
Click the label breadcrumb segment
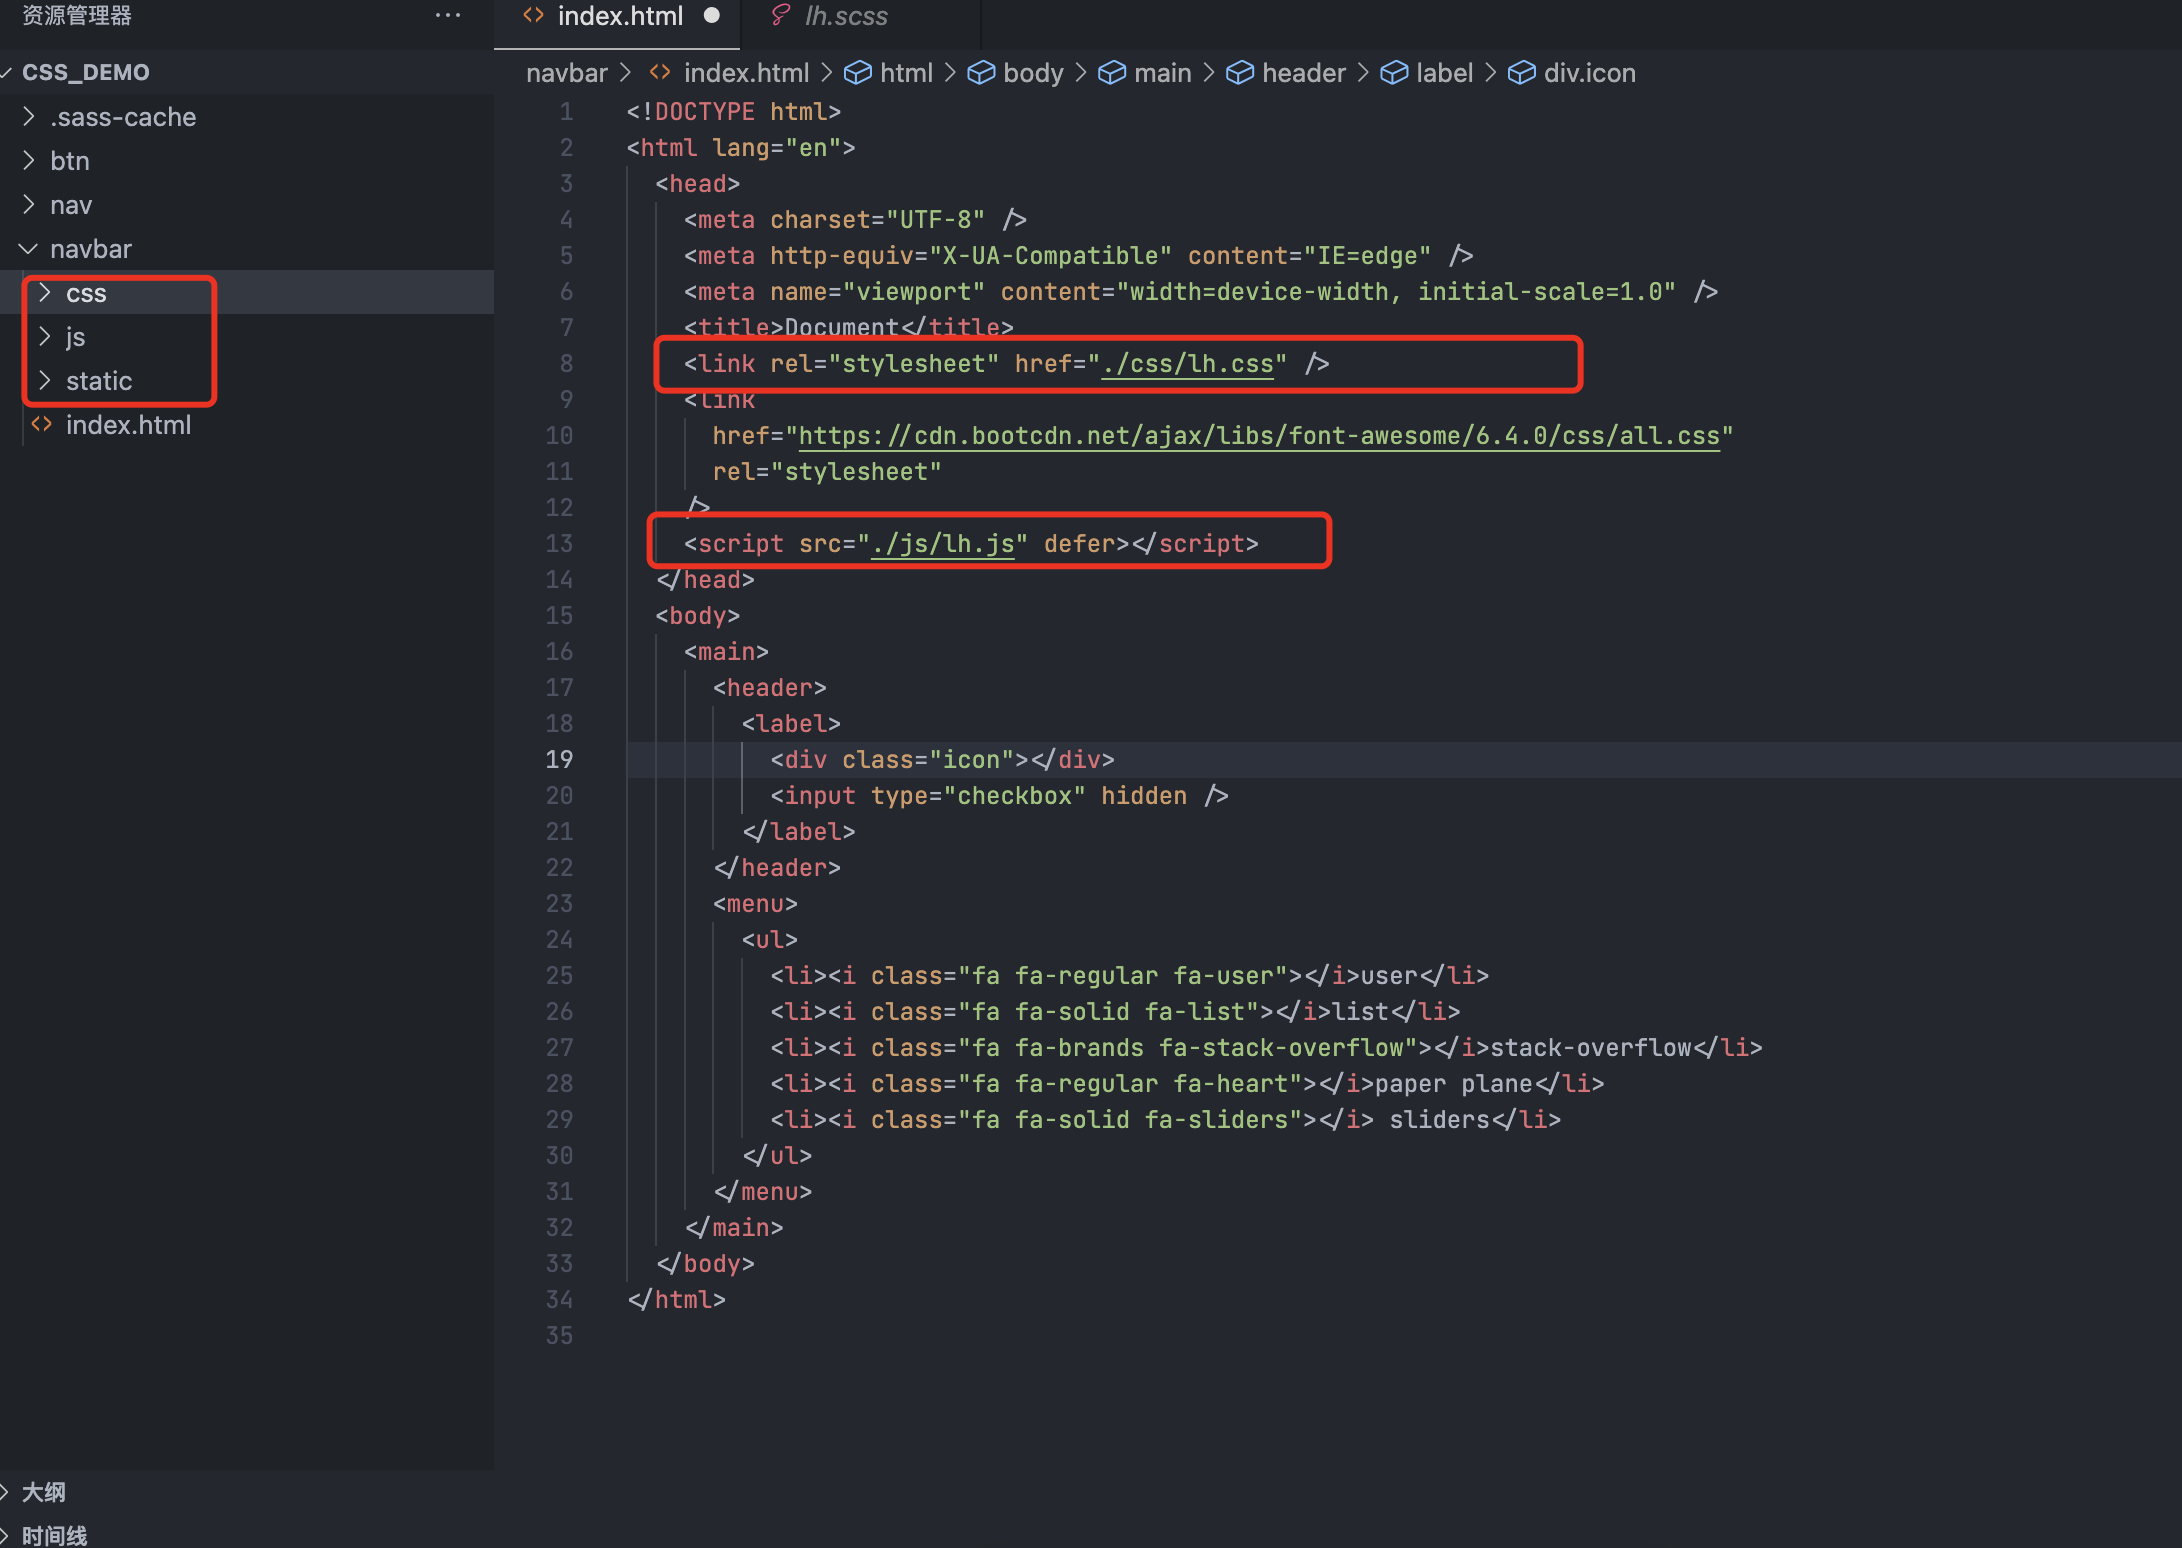(1444, 73)
